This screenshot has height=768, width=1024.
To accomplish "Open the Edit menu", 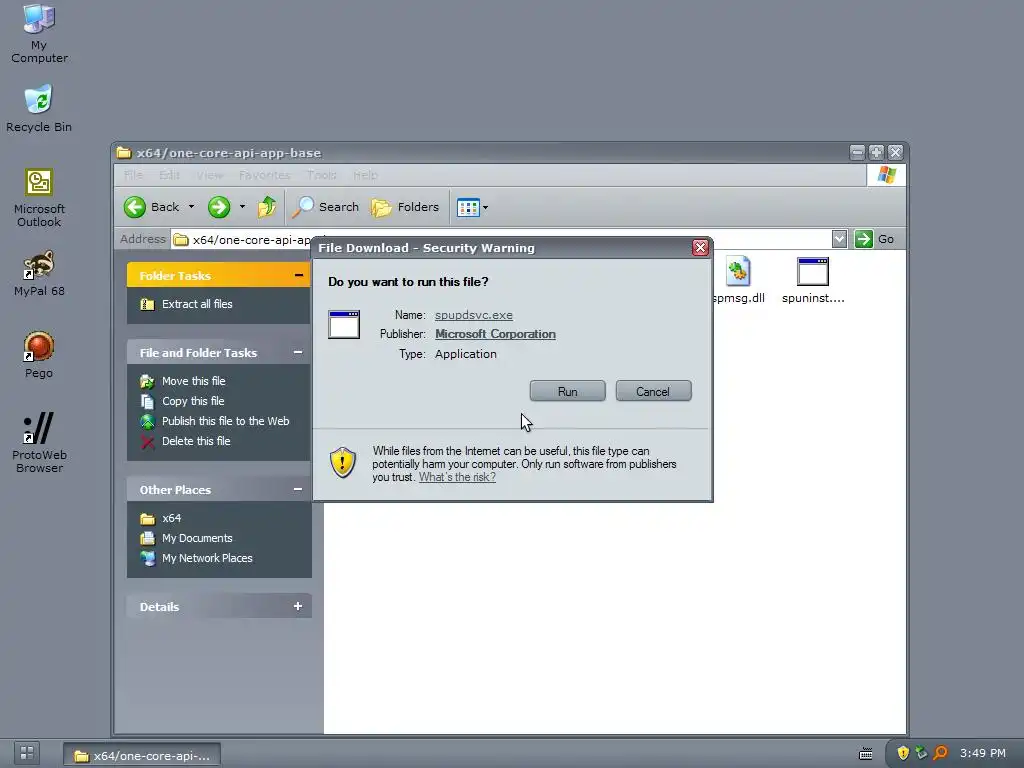I will (169, 175).
